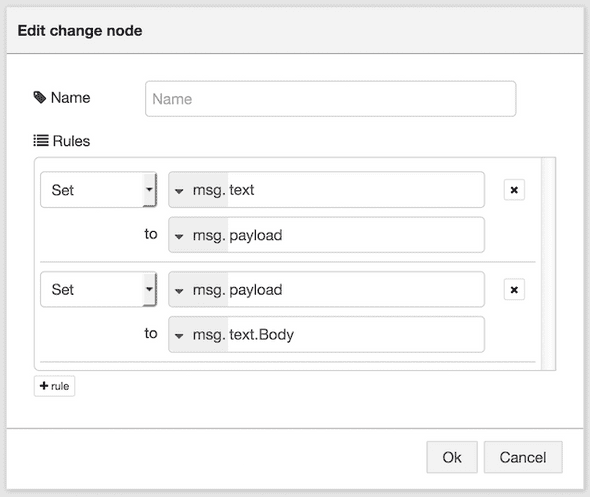Viewport: 590px width, 497px height.
Task: Click the payload value field in first rule
Action: 356,235
